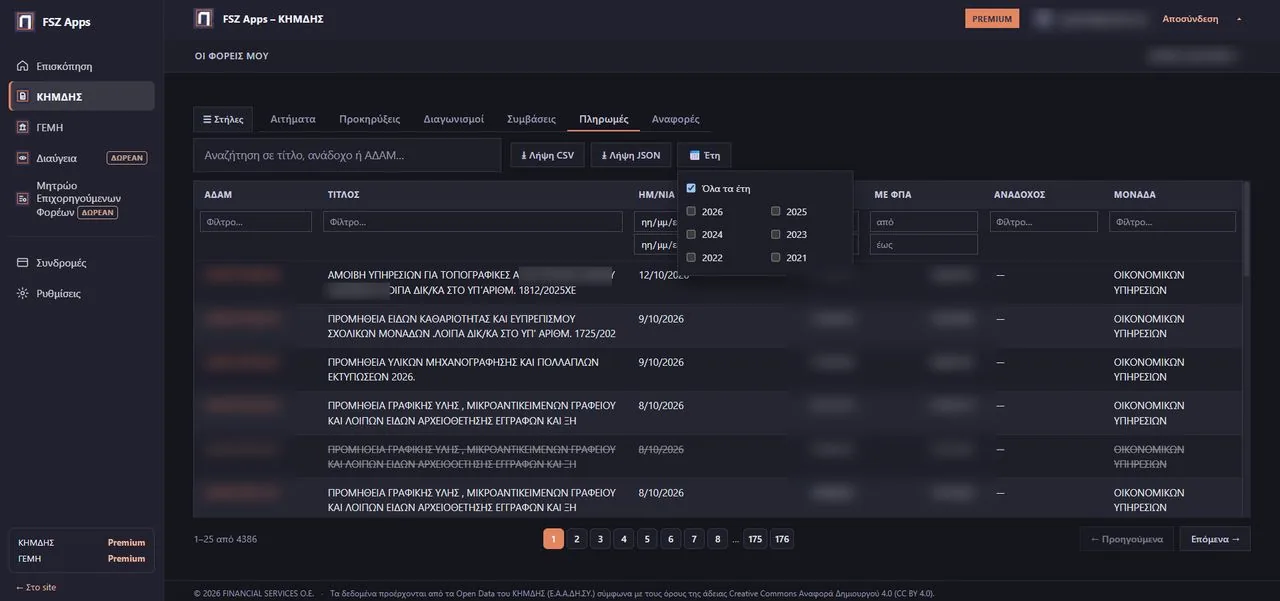Screen dimensions: 1280x601
Task: Open Συνδρομές via its card icon
Action: (x=23, y=263)
